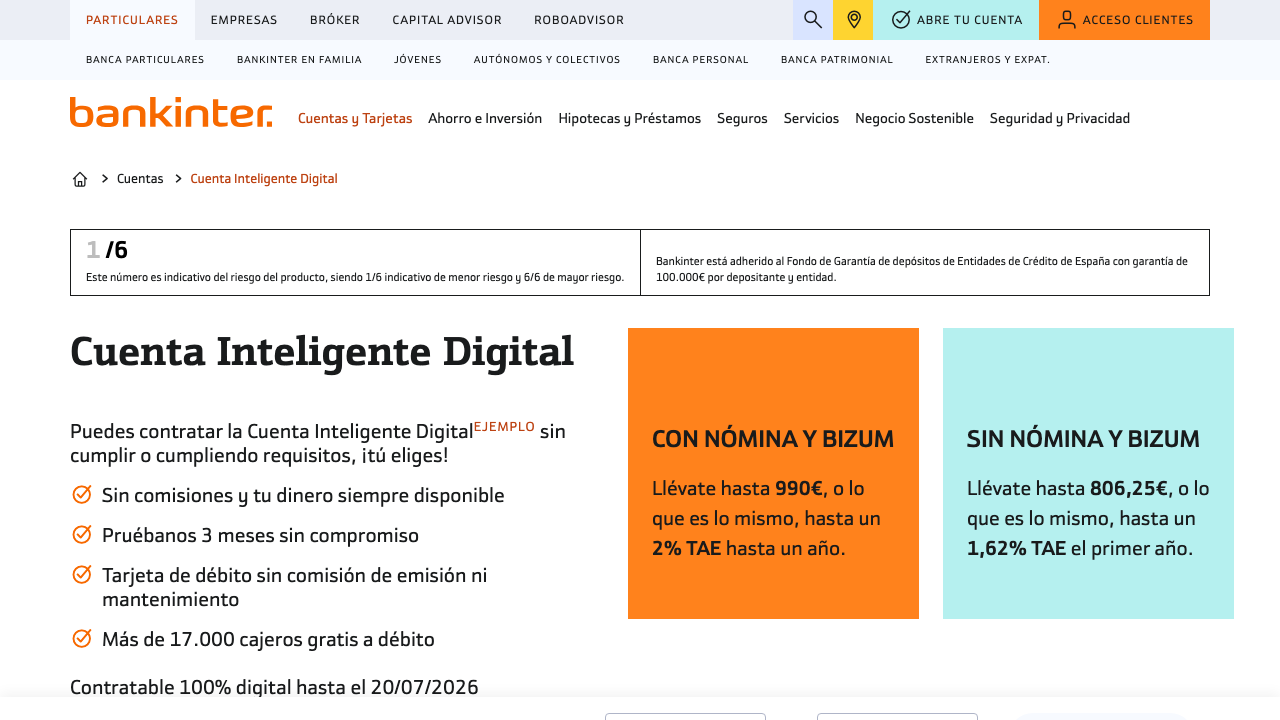The height and width of the screenshot is (720, 1280).
Task: Open Extranjeros y Expat. section
Action: click(987, 60)
